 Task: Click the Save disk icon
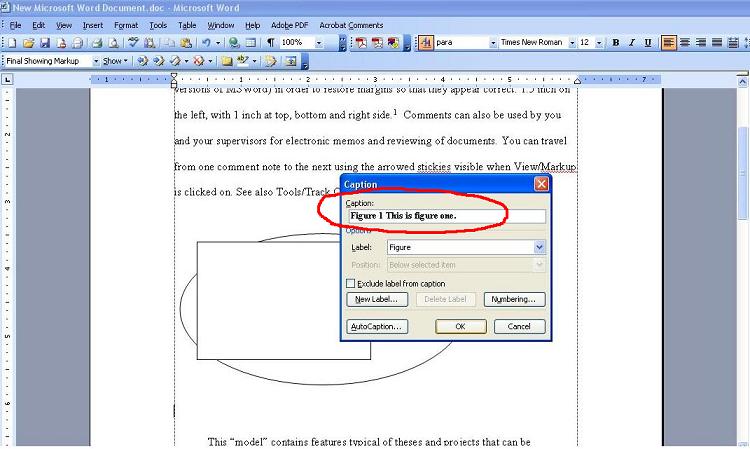pos(45,43)
